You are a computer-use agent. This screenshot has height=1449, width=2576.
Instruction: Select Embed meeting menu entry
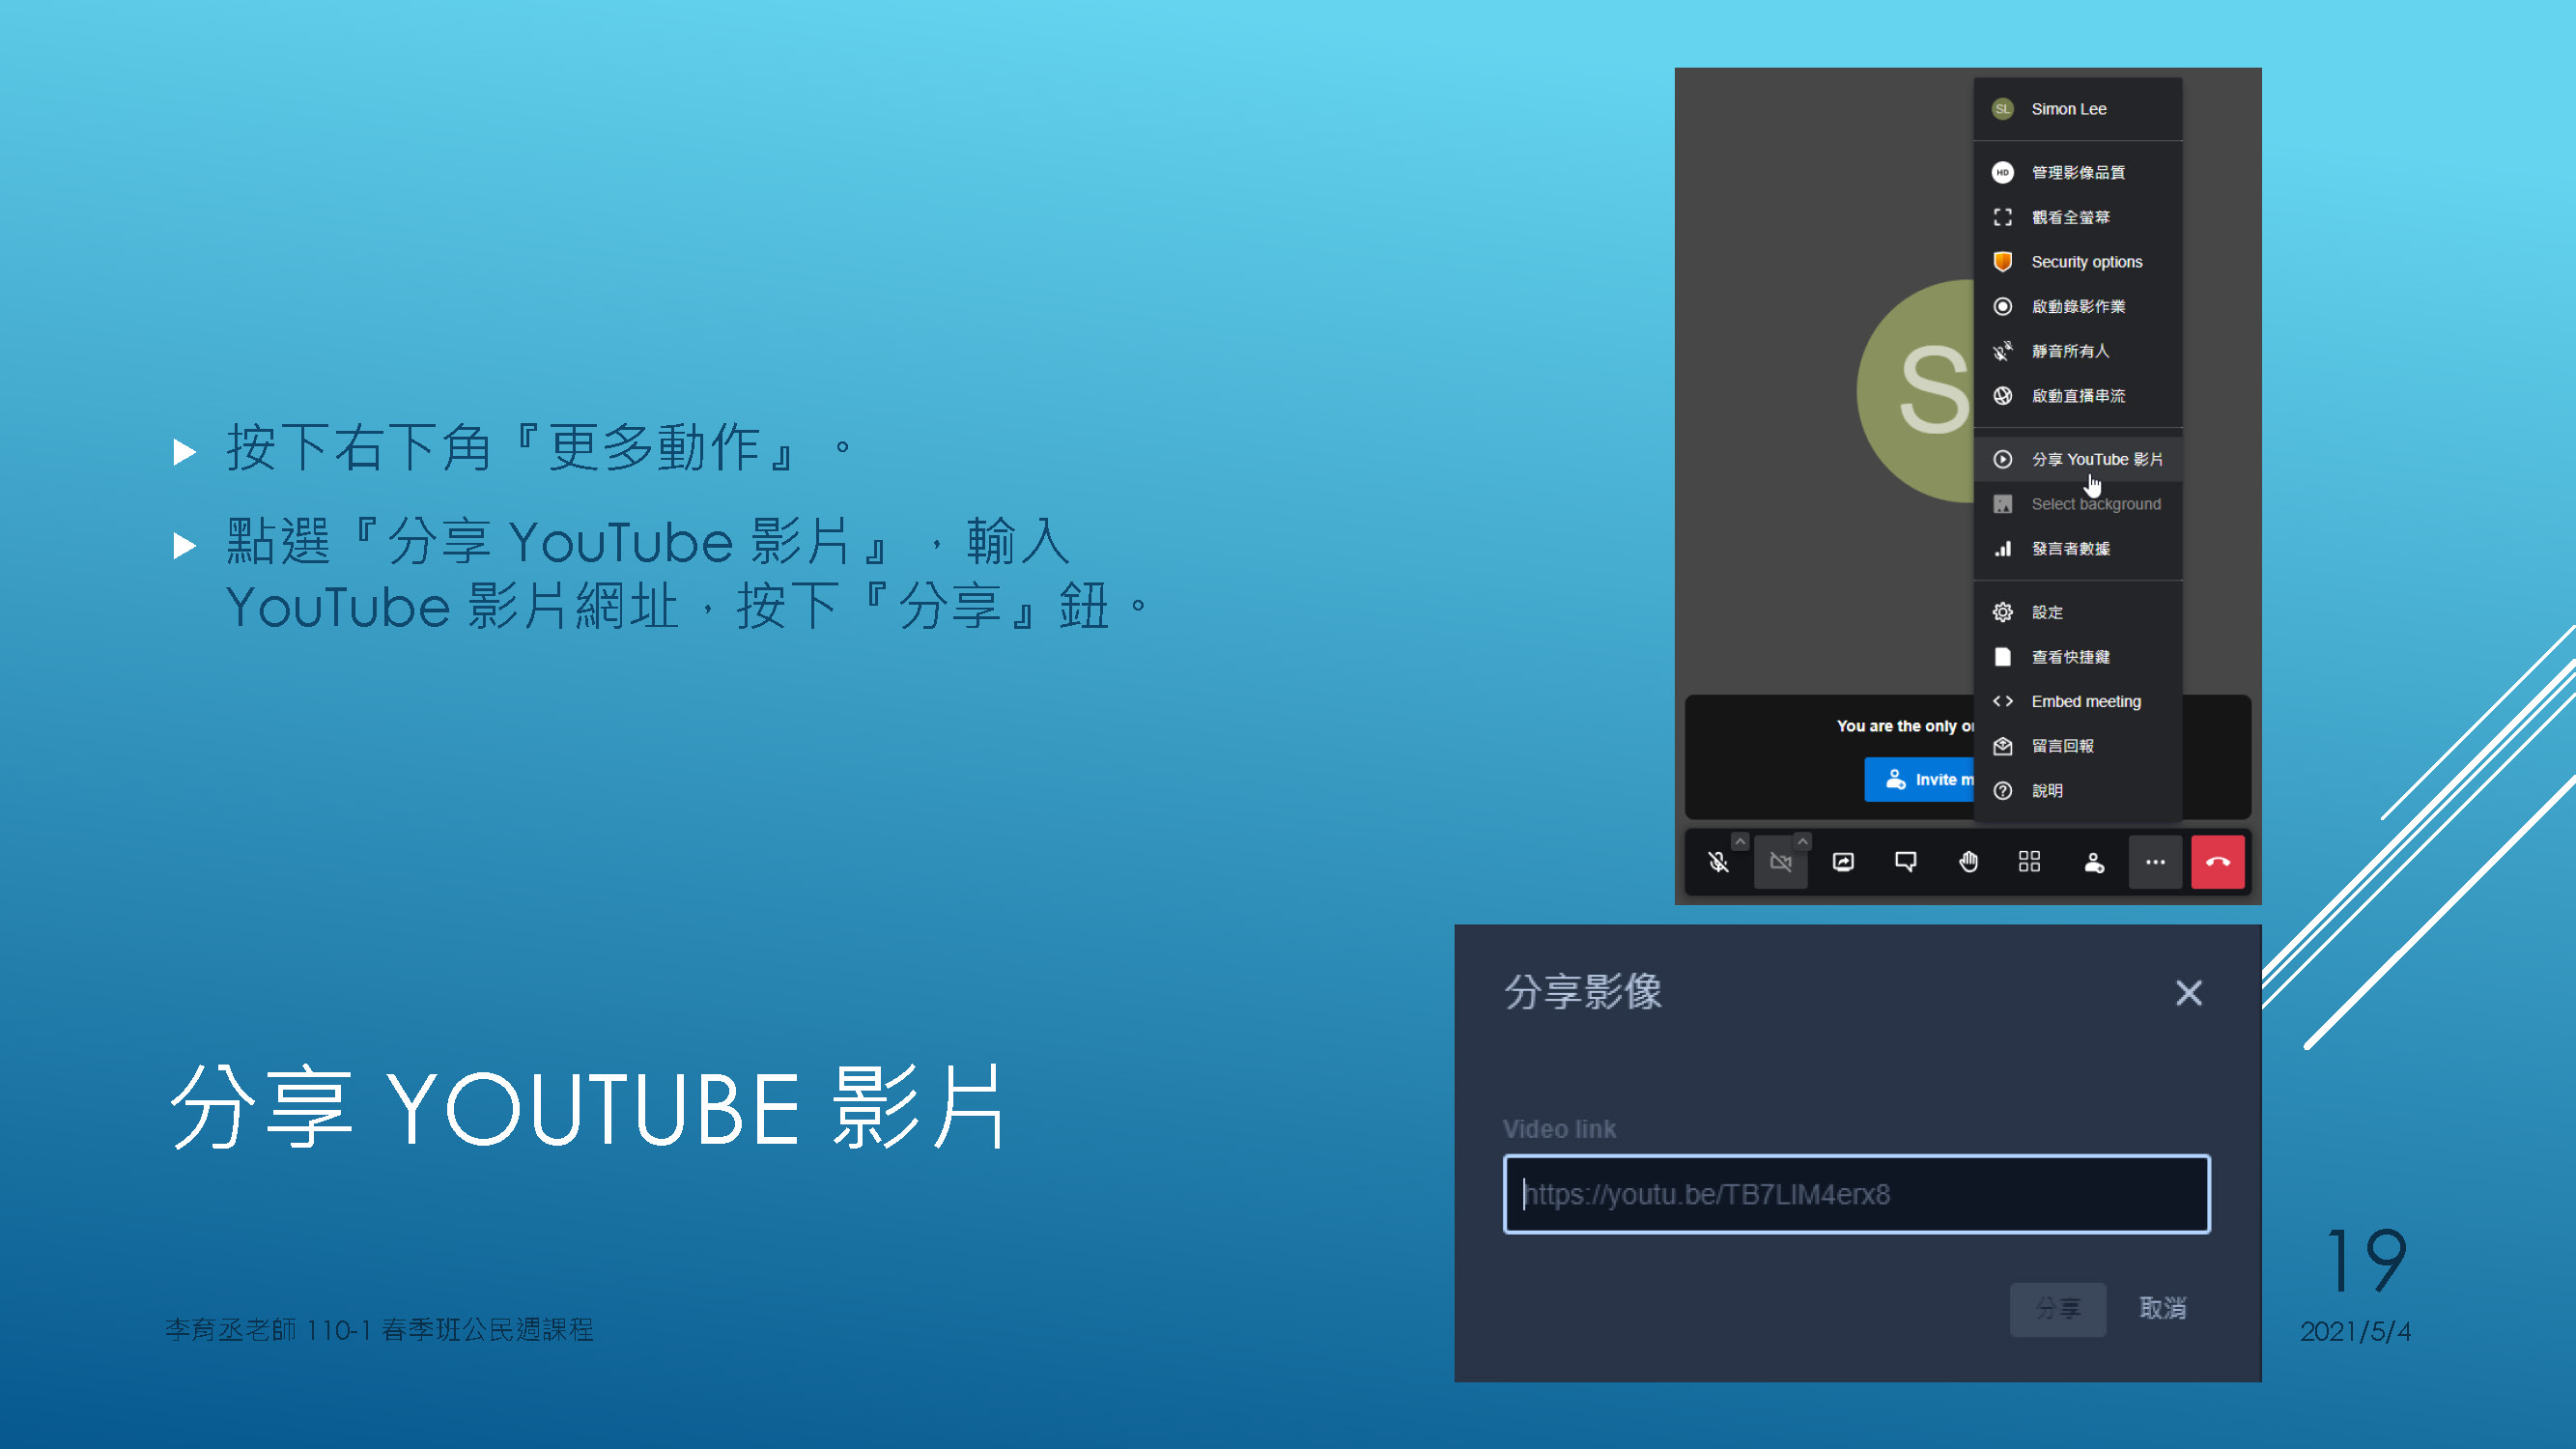click(2077, 701)
